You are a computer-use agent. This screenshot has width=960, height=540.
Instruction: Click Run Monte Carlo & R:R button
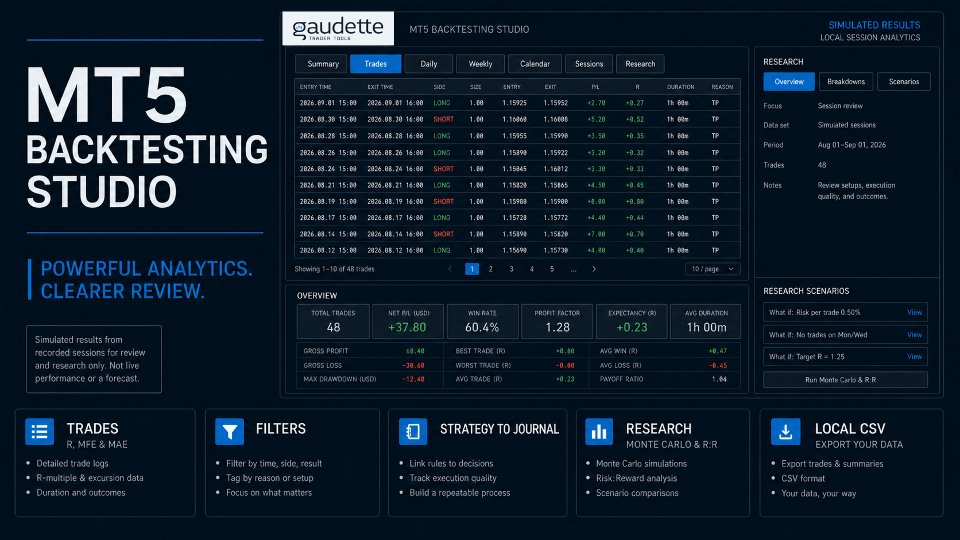pyautogui.click(x=845, y=380)
